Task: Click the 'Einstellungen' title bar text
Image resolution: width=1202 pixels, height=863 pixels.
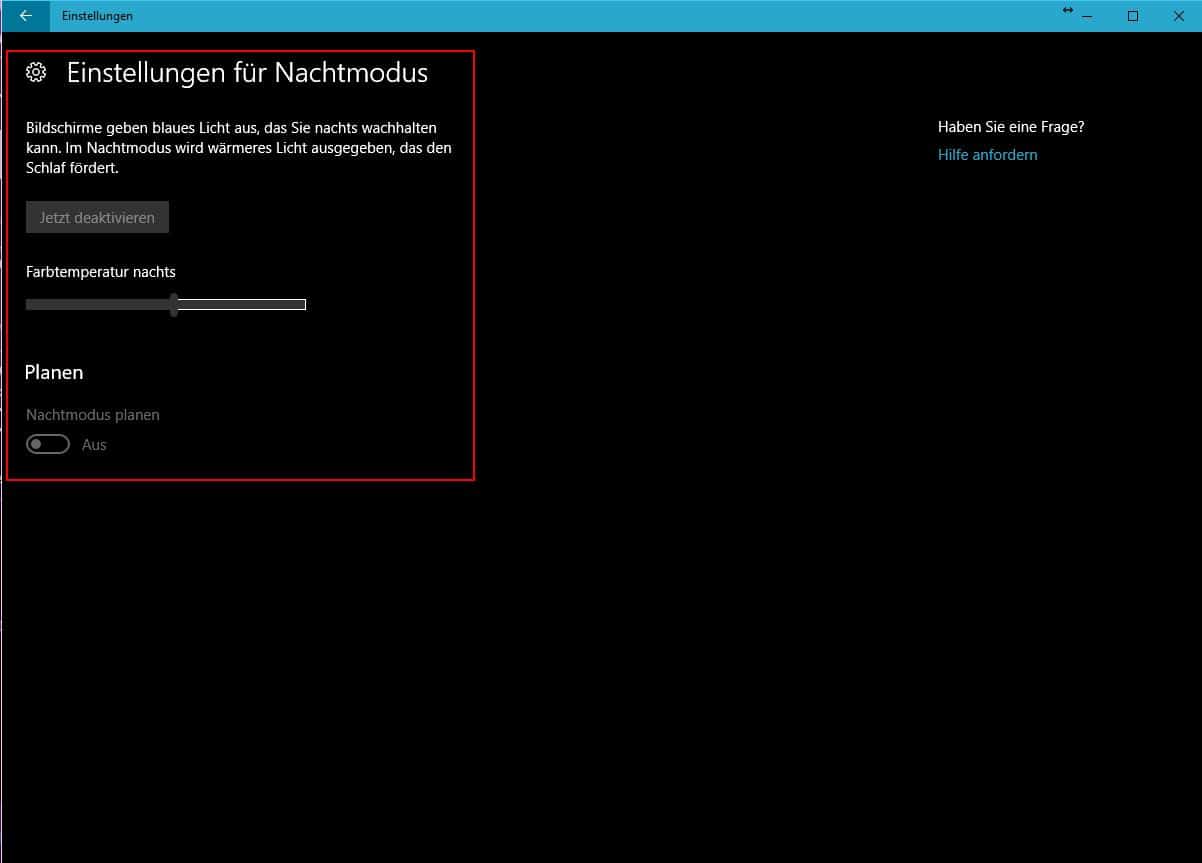Action: (x=97, y=16)
